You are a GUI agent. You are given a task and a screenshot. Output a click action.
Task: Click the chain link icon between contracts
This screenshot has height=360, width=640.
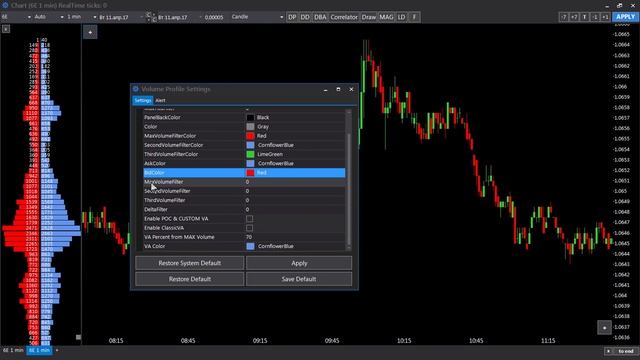point(151,17)
